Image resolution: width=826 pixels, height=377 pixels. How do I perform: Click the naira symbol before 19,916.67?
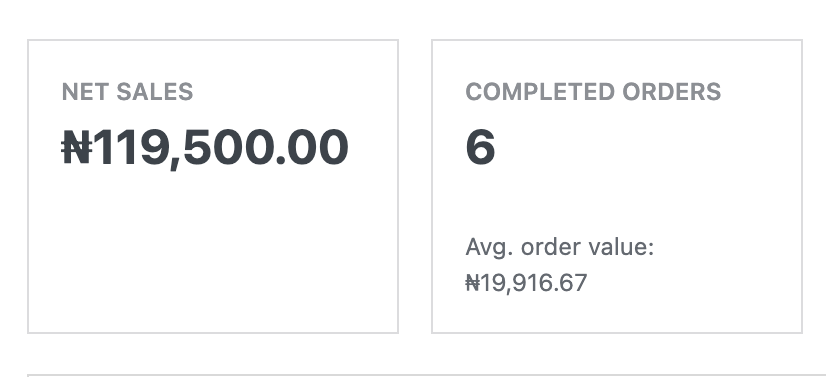[473, 283]
